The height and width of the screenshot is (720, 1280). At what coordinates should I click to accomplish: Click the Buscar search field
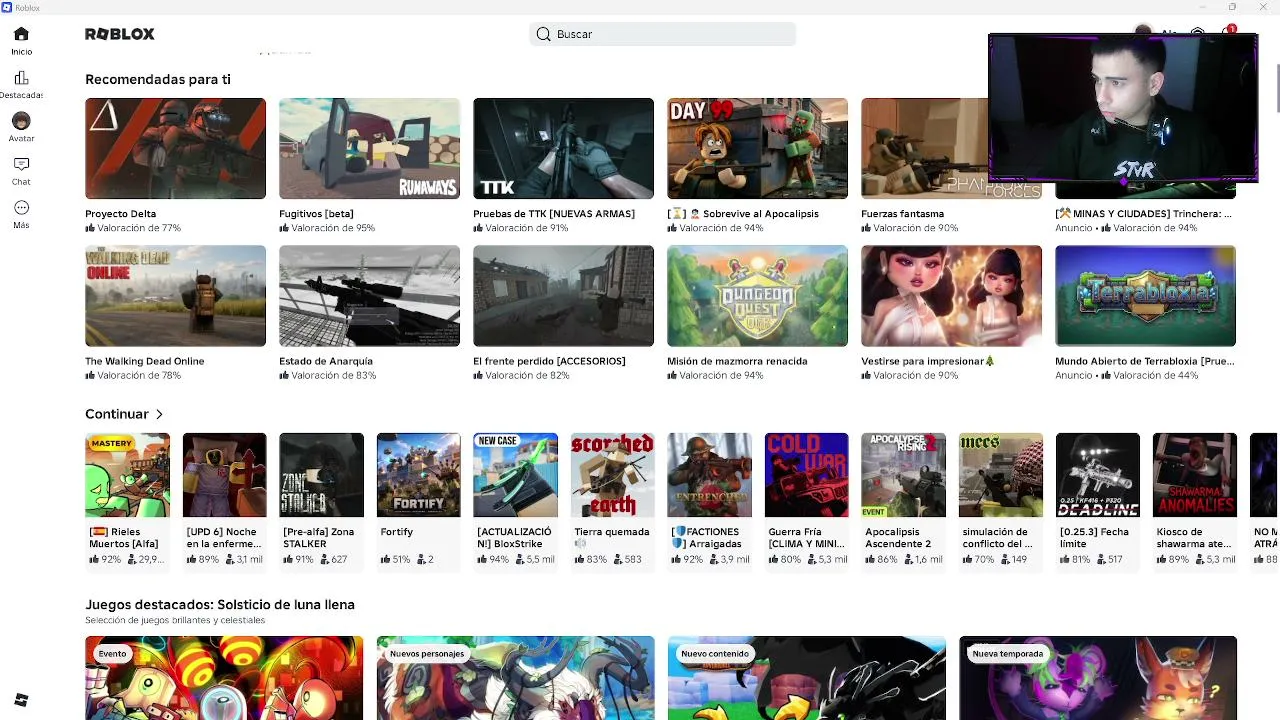[662, 34]
